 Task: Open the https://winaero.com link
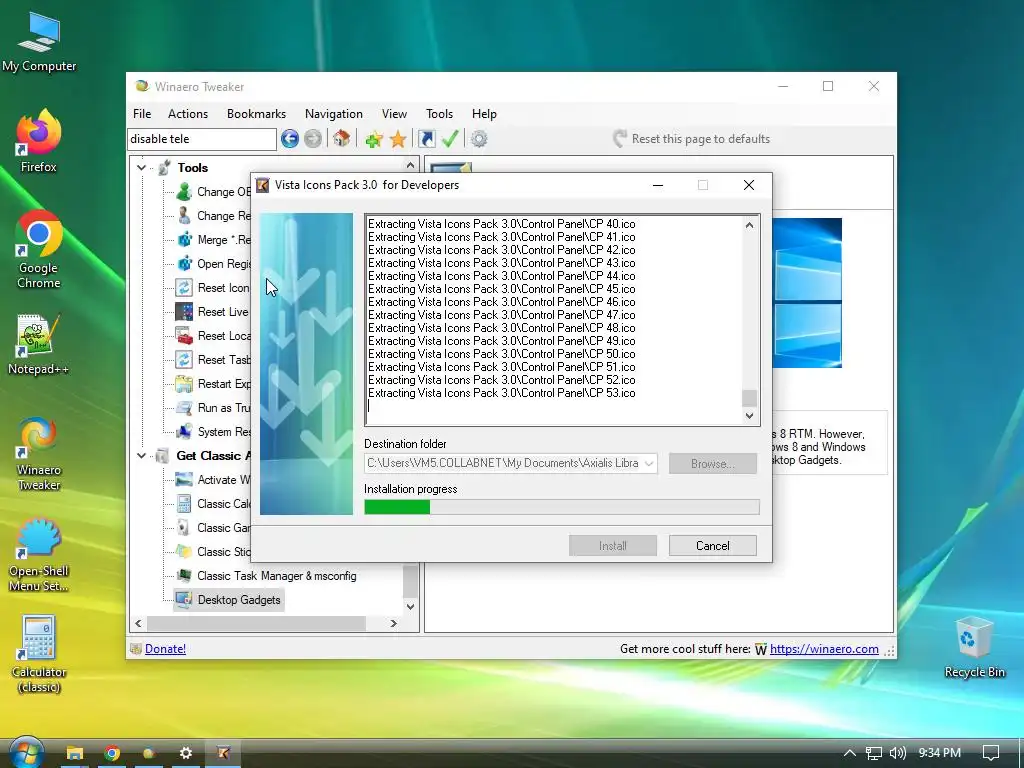pos(824,648)
